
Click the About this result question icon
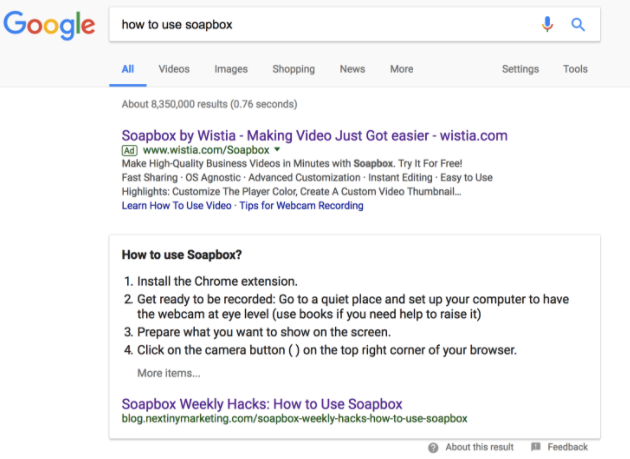pos(433,448)
